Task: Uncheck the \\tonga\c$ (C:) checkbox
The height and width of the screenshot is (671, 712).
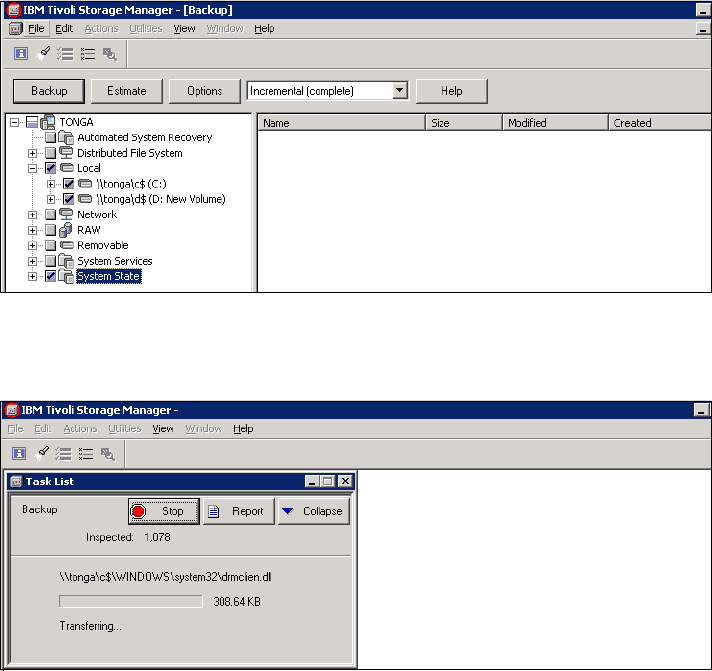Action: pos(69,184)
